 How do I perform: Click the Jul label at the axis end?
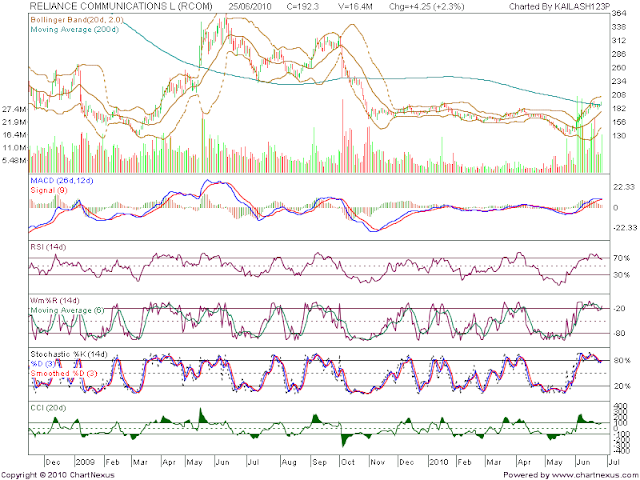(x=615, y=462)
